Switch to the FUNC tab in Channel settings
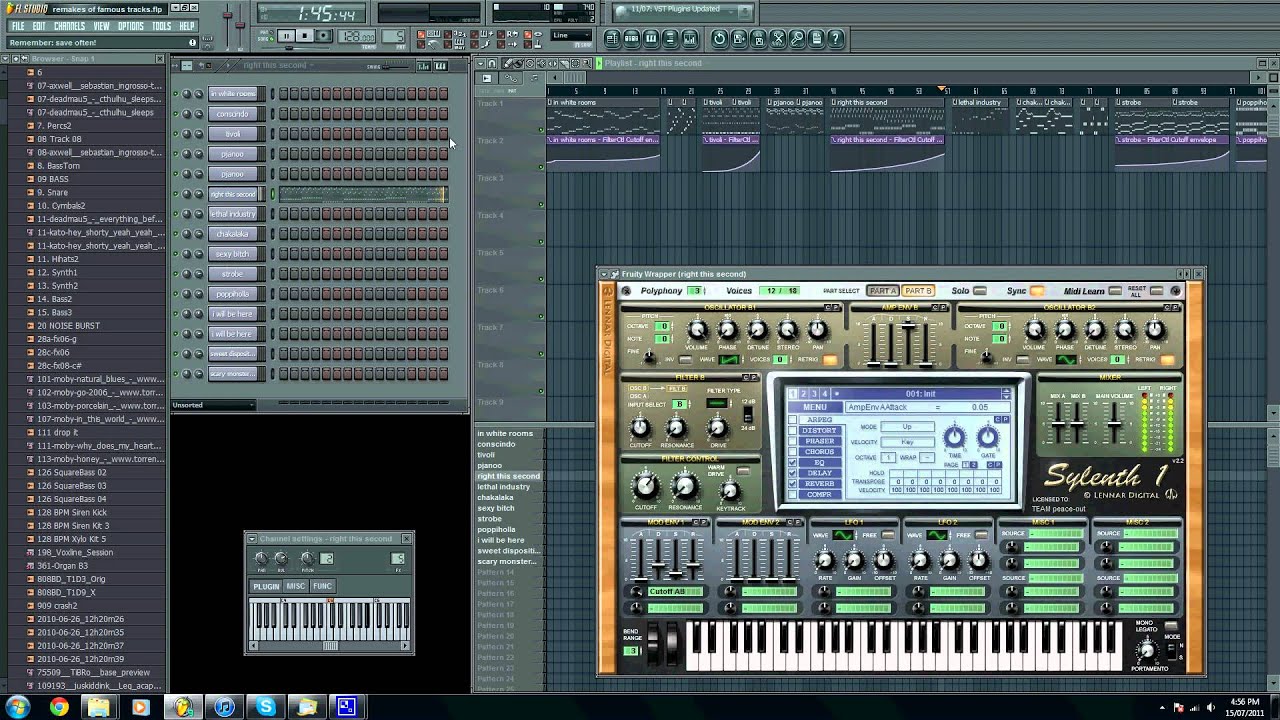The image size is (1280, 720). [322, 586]
